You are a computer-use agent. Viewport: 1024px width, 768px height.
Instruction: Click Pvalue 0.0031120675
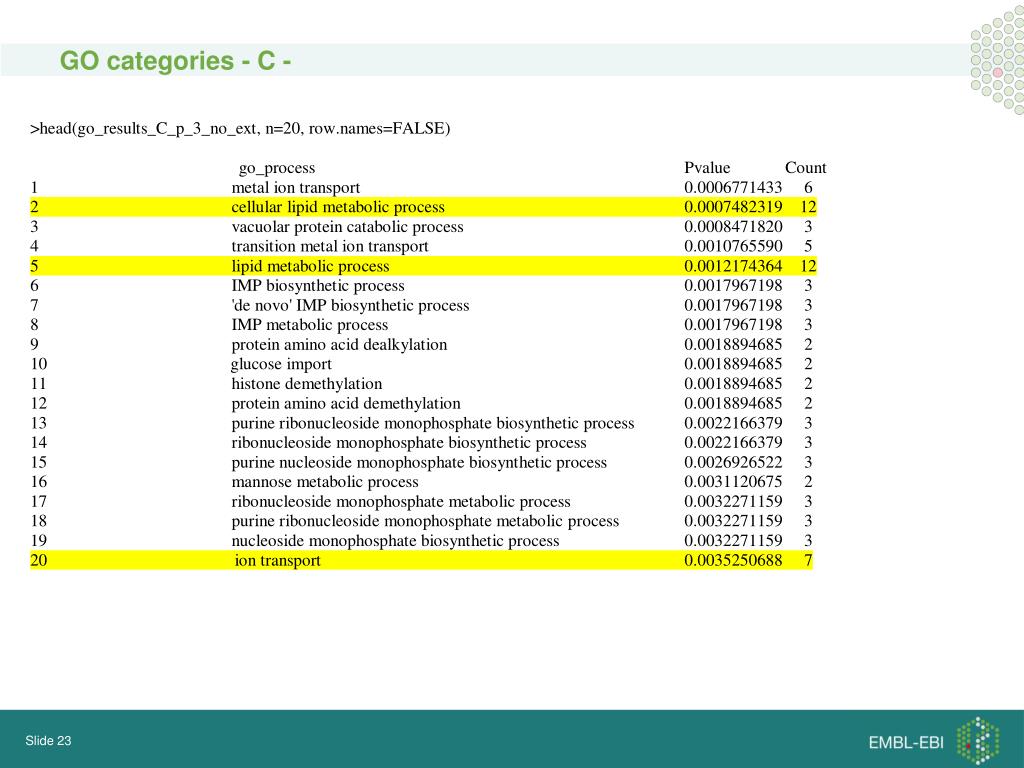click(x=733, y=481)
